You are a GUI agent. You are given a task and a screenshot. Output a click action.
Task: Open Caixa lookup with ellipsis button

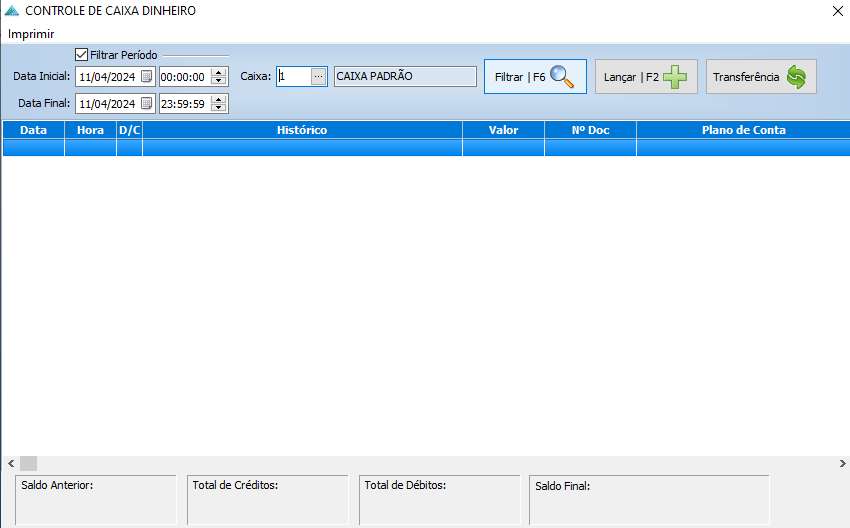pyautogui.click(x=319, y=76)
